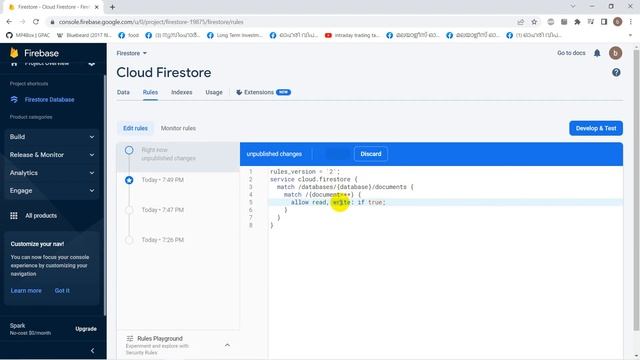Switch to the Data tab
The width and height of the screenshot is (640, 360).
(123, 92)
